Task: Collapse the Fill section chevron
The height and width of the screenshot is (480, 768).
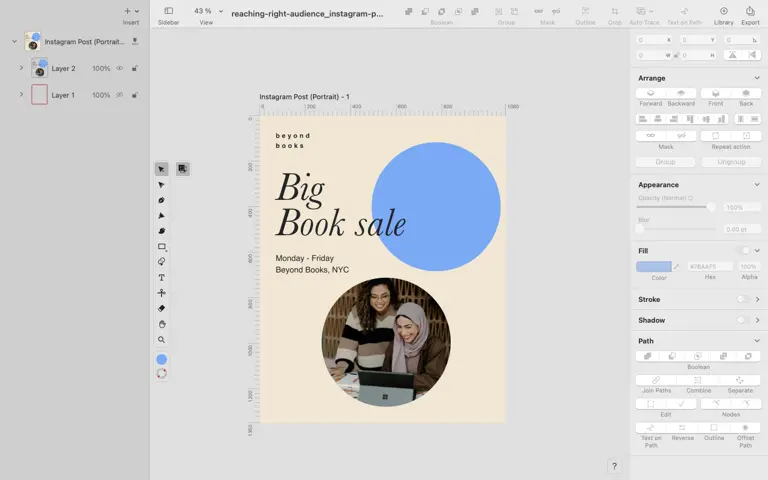Action: (x=757, y=250)
